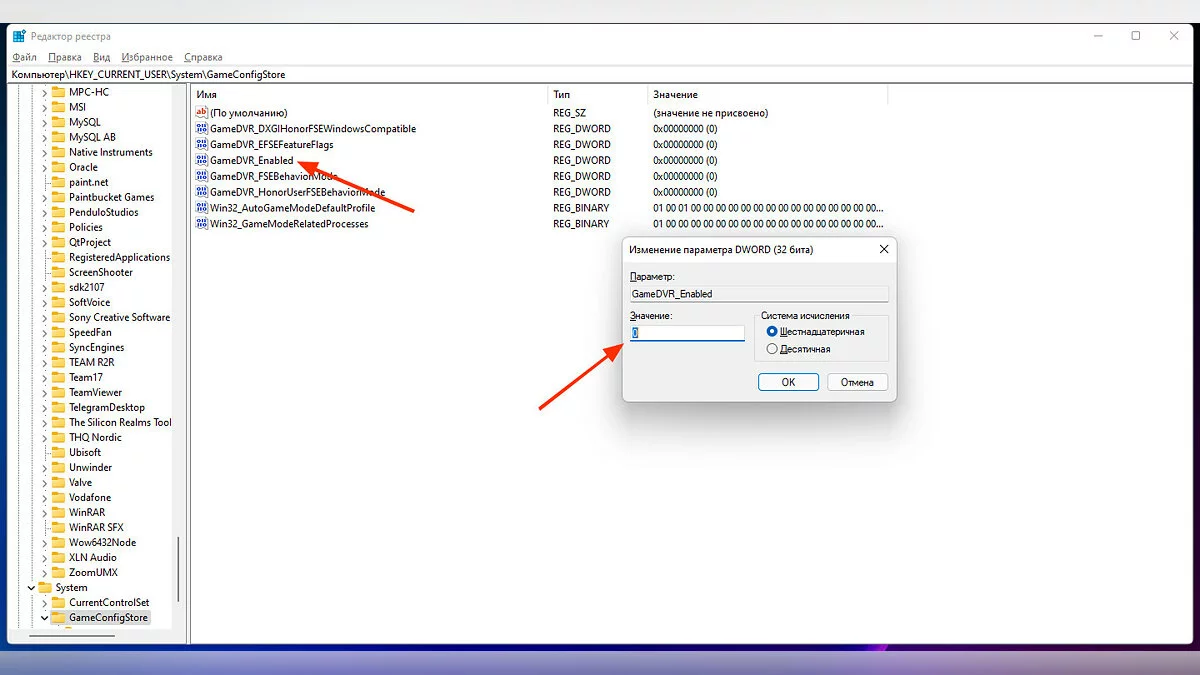The height and width of the screenshot is (675, 1200).
Task: Select The Silicon Realms Tool tree item
Action: pos(120,422)
